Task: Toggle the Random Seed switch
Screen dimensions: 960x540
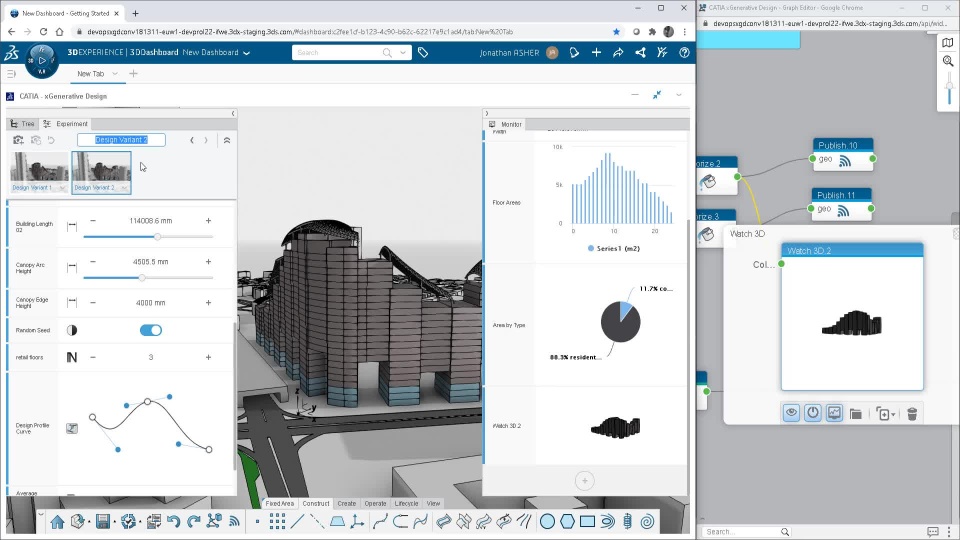Action: 151,330
